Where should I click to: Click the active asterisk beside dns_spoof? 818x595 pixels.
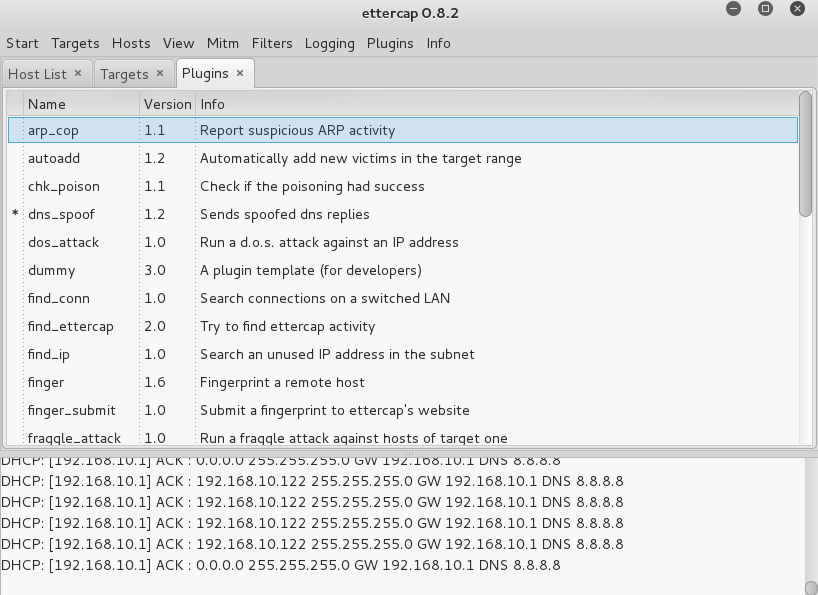tap(15, 213)
